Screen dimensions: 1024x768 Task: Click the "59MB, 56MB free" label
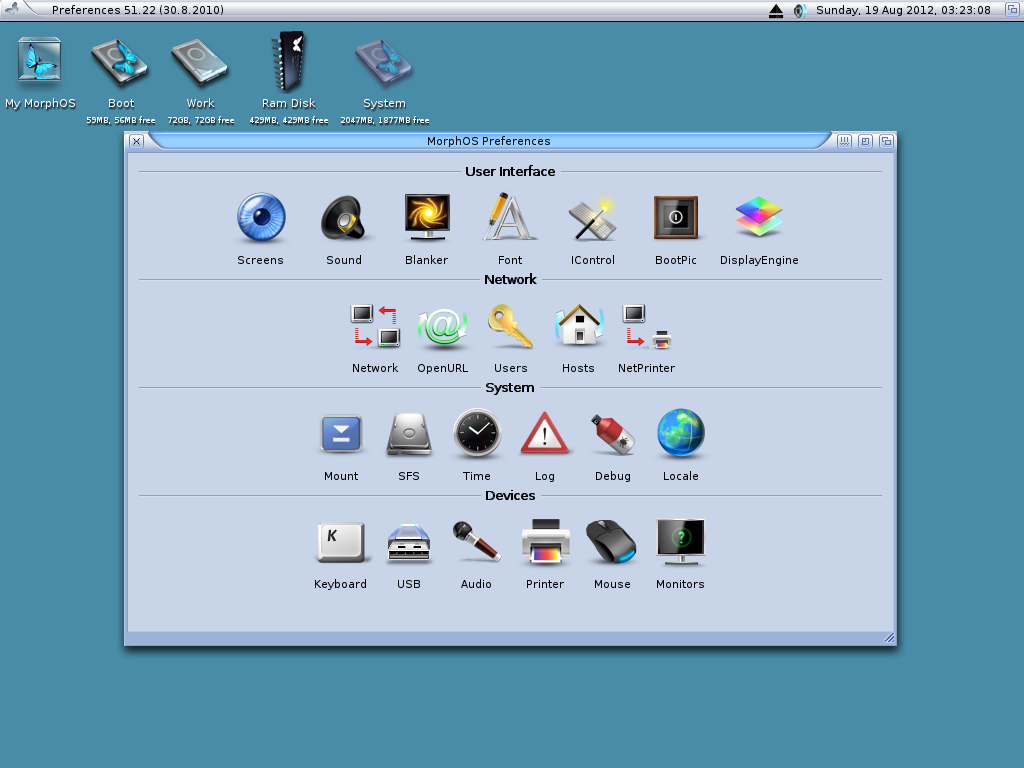121,120
